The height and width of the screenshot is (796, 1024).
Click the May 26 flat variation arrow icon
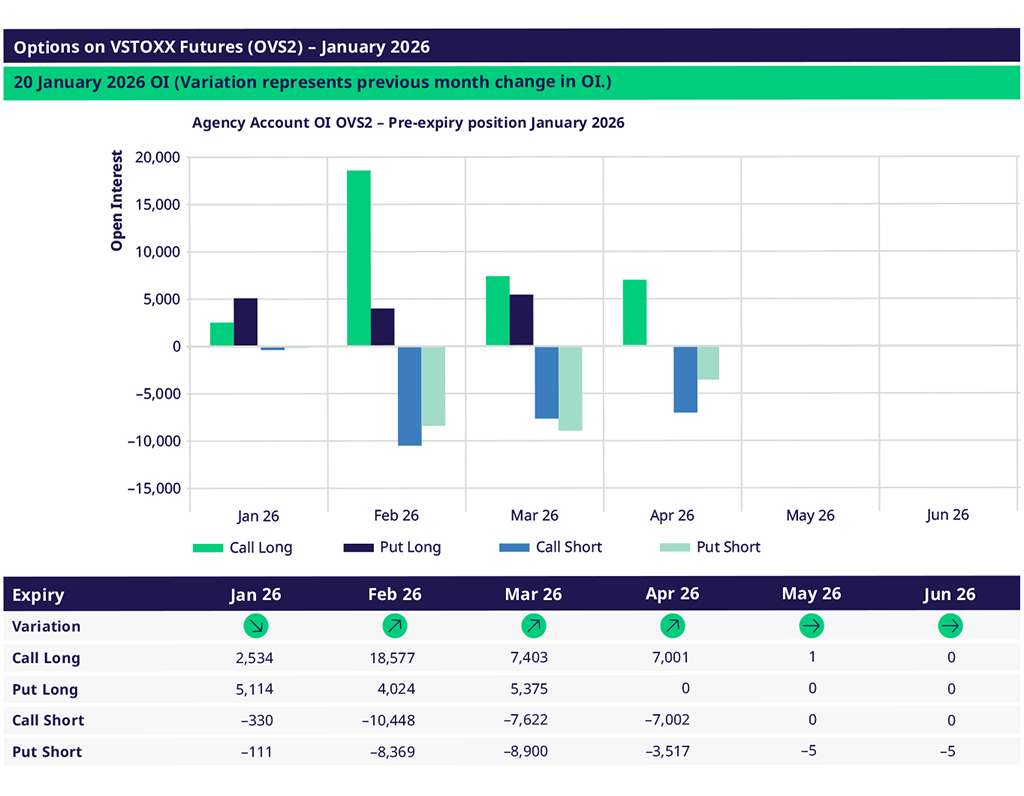[811, 627]
